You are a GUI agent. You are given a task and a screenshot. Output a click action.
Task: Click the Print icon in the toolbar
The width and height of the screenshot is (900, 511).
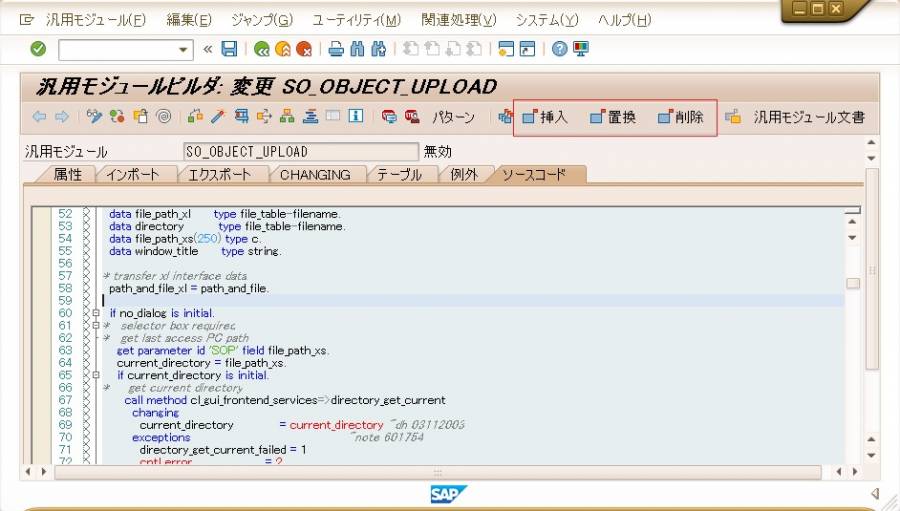(336, 49)
